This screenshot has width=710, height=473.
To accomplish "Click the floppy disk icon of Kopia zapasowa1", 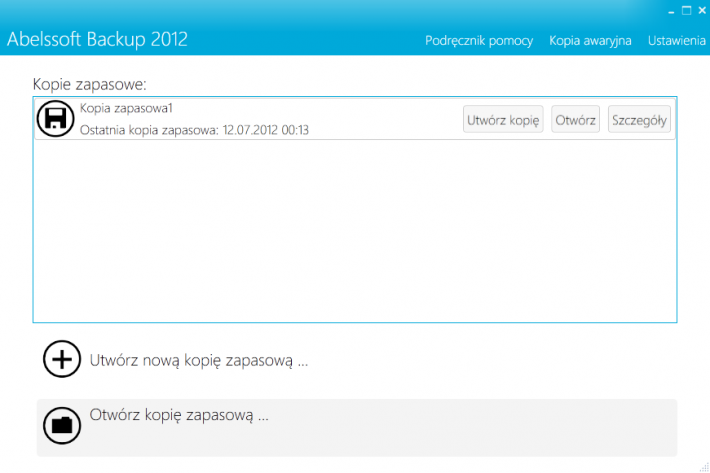I will coord(55,119).
